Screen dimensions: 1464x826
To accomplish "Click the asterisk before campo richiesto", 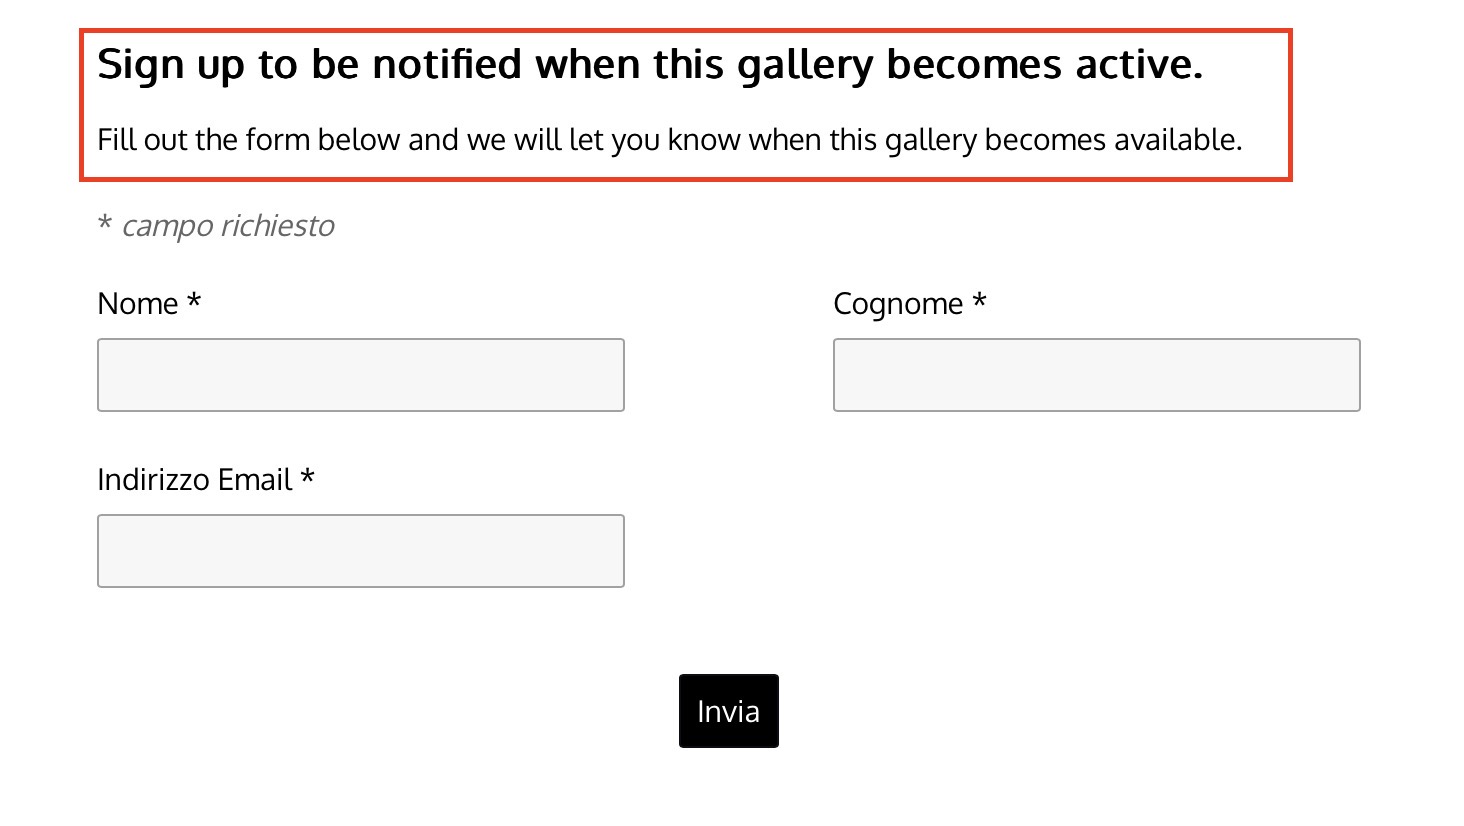I will point(104,222).
